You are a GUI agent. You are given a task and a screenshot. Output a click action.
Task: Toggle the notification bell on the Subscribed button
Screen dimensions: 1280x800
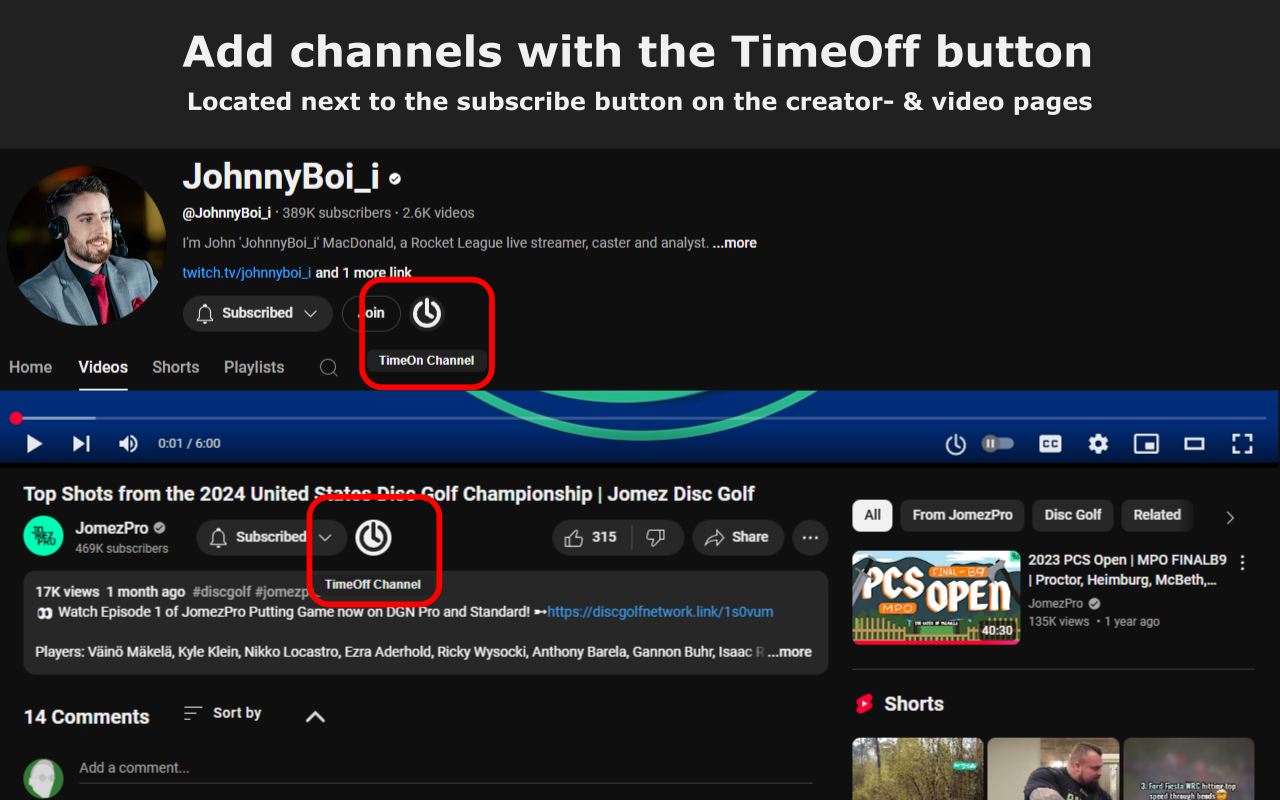(205, 313)
